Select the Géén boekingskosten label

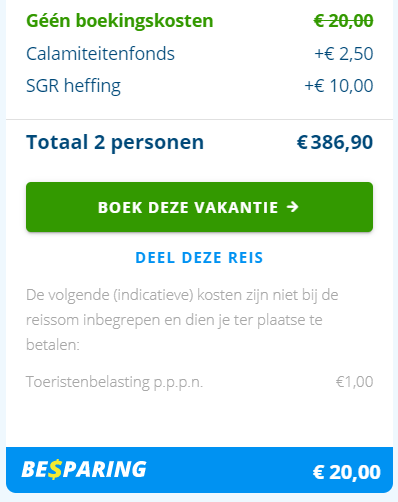click(120, 21)
